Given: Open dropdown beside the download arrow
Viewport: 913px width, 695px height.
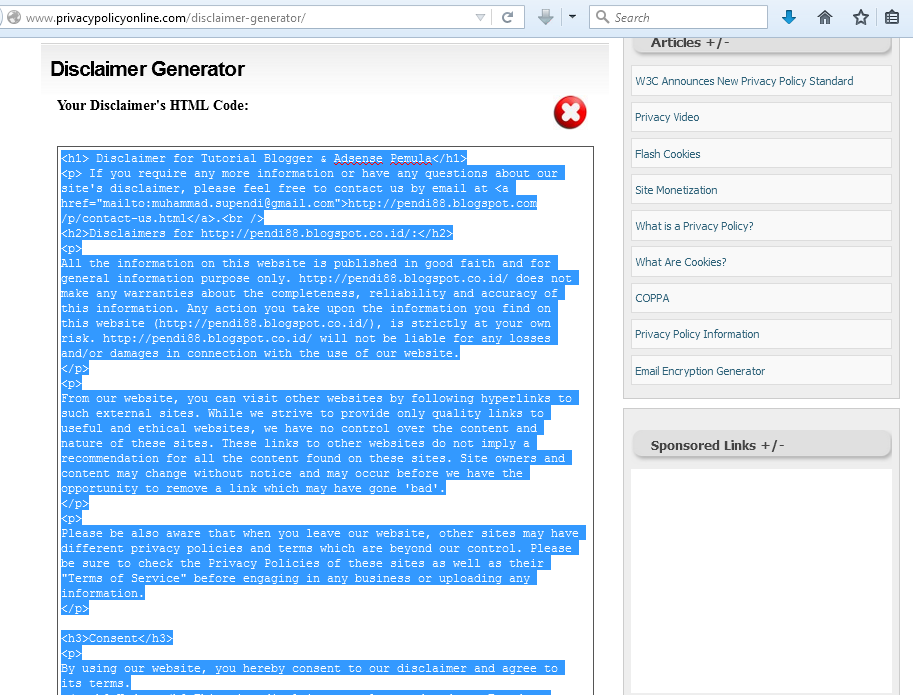Looking at the screenshot, I should click(x=572, y=17).
